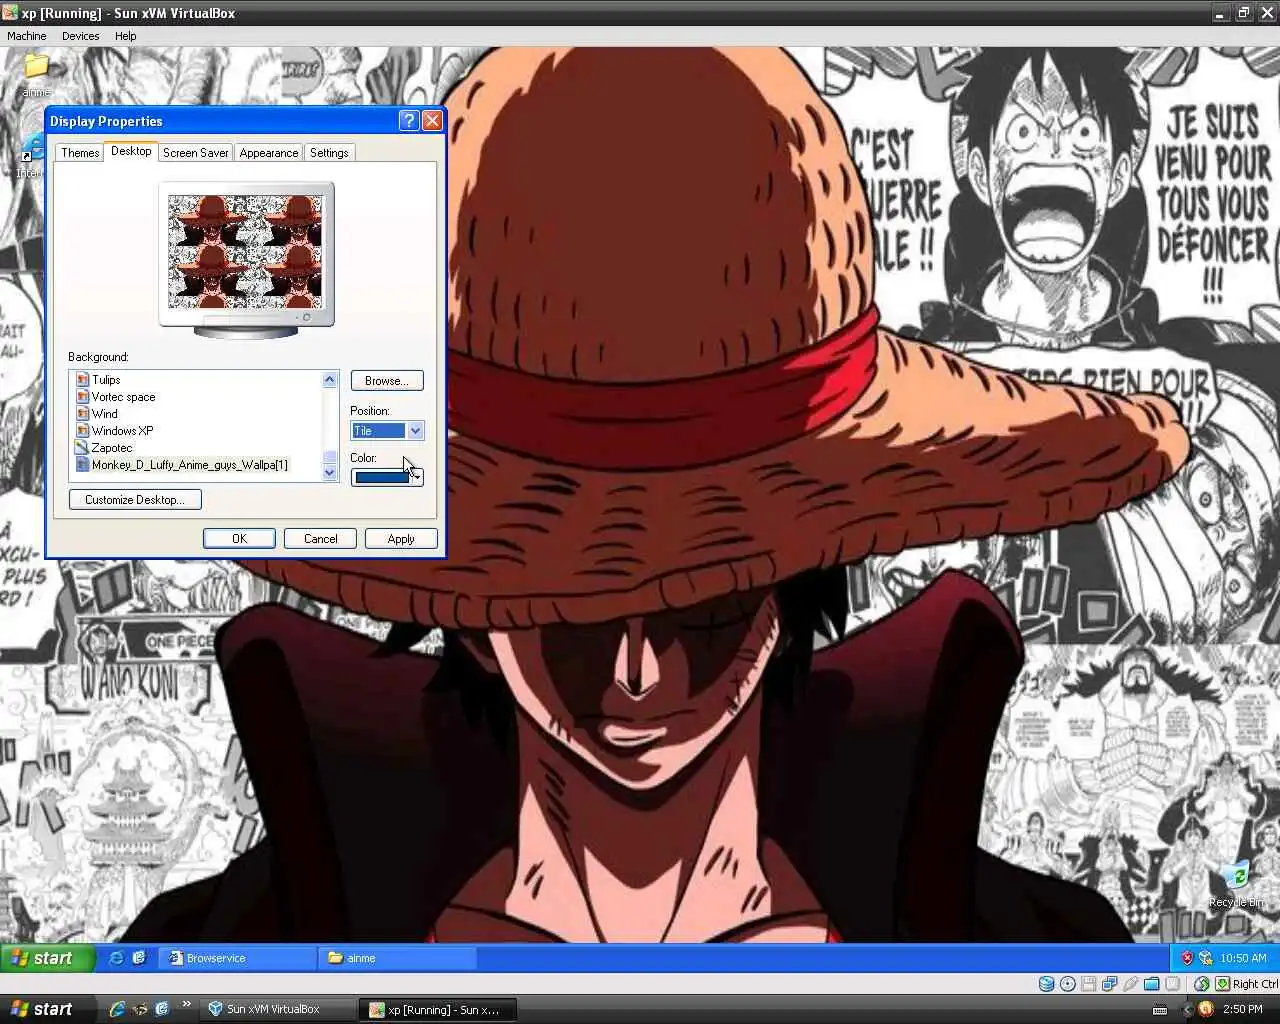This screenshot has width=1280, height=1024.
Task: Open the ainme folder on guest desktop
Action: pyautogui.click(x=36, y=72)
